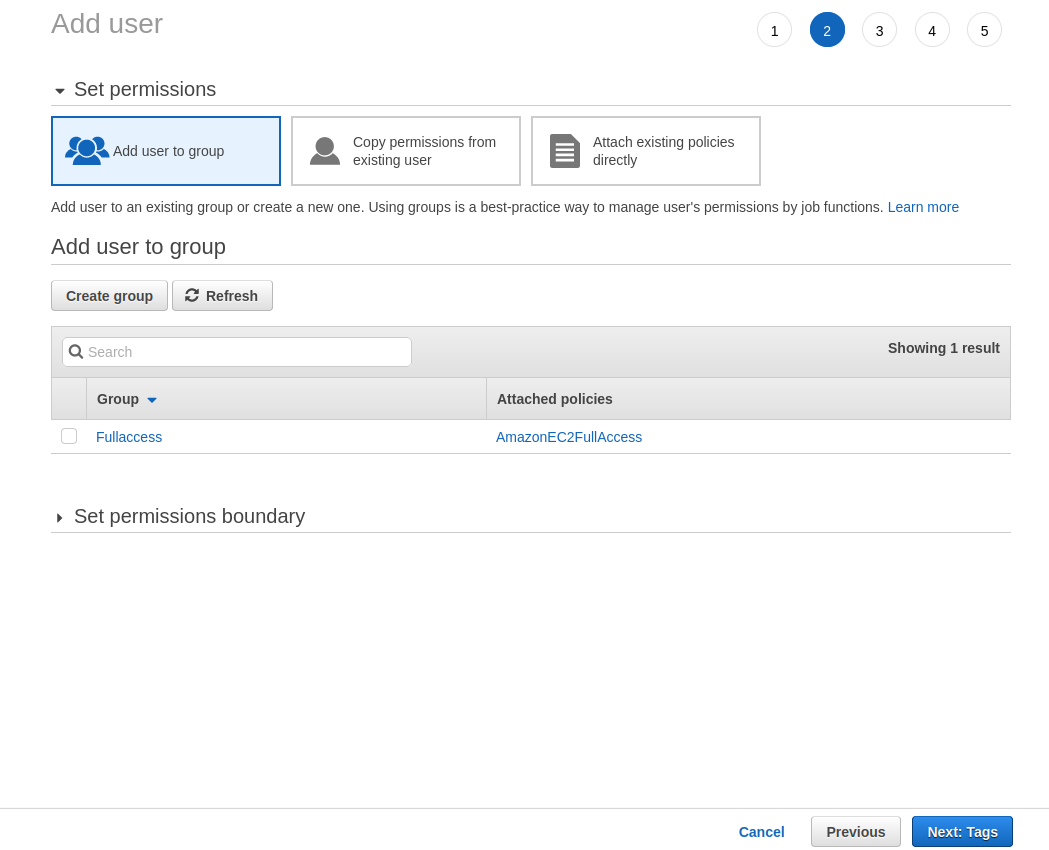This screenshot has width=1049, height=850.
Task: Click the Add user page title
Action: [x=107, y=24]
